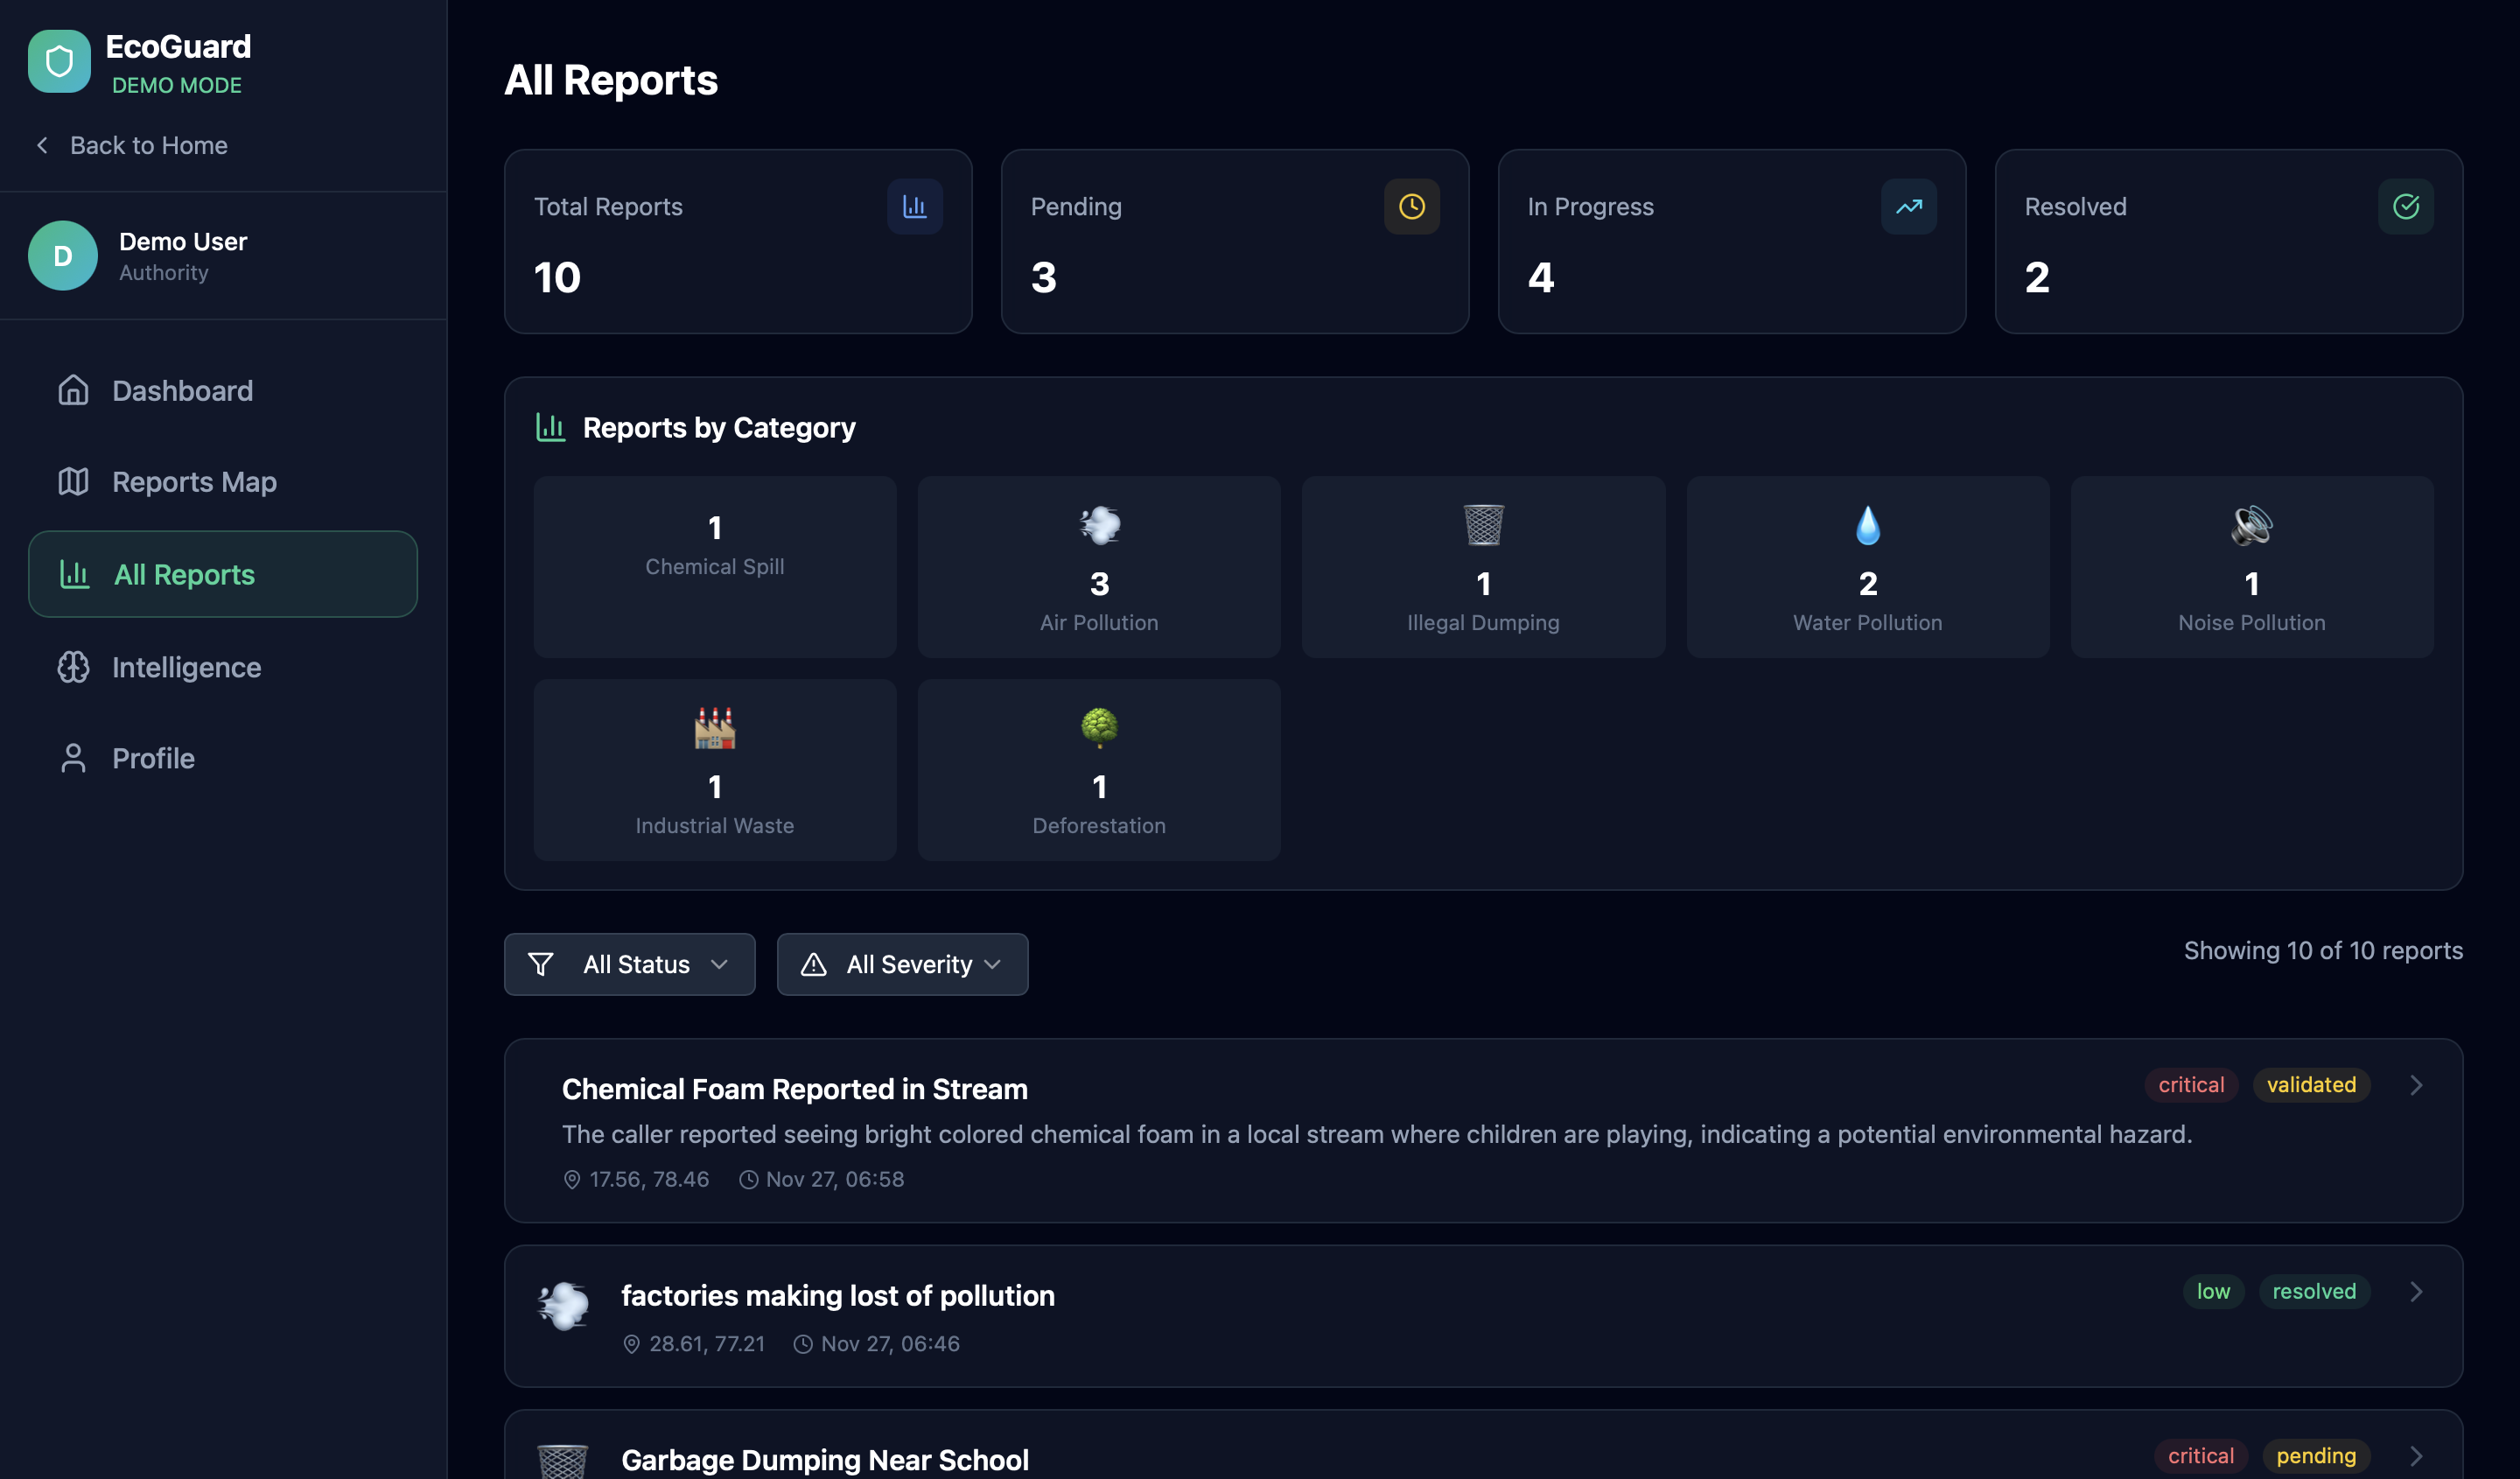Open the All Status filter dropdown
Viewport: 2520px width, 1479px height.
629,964
